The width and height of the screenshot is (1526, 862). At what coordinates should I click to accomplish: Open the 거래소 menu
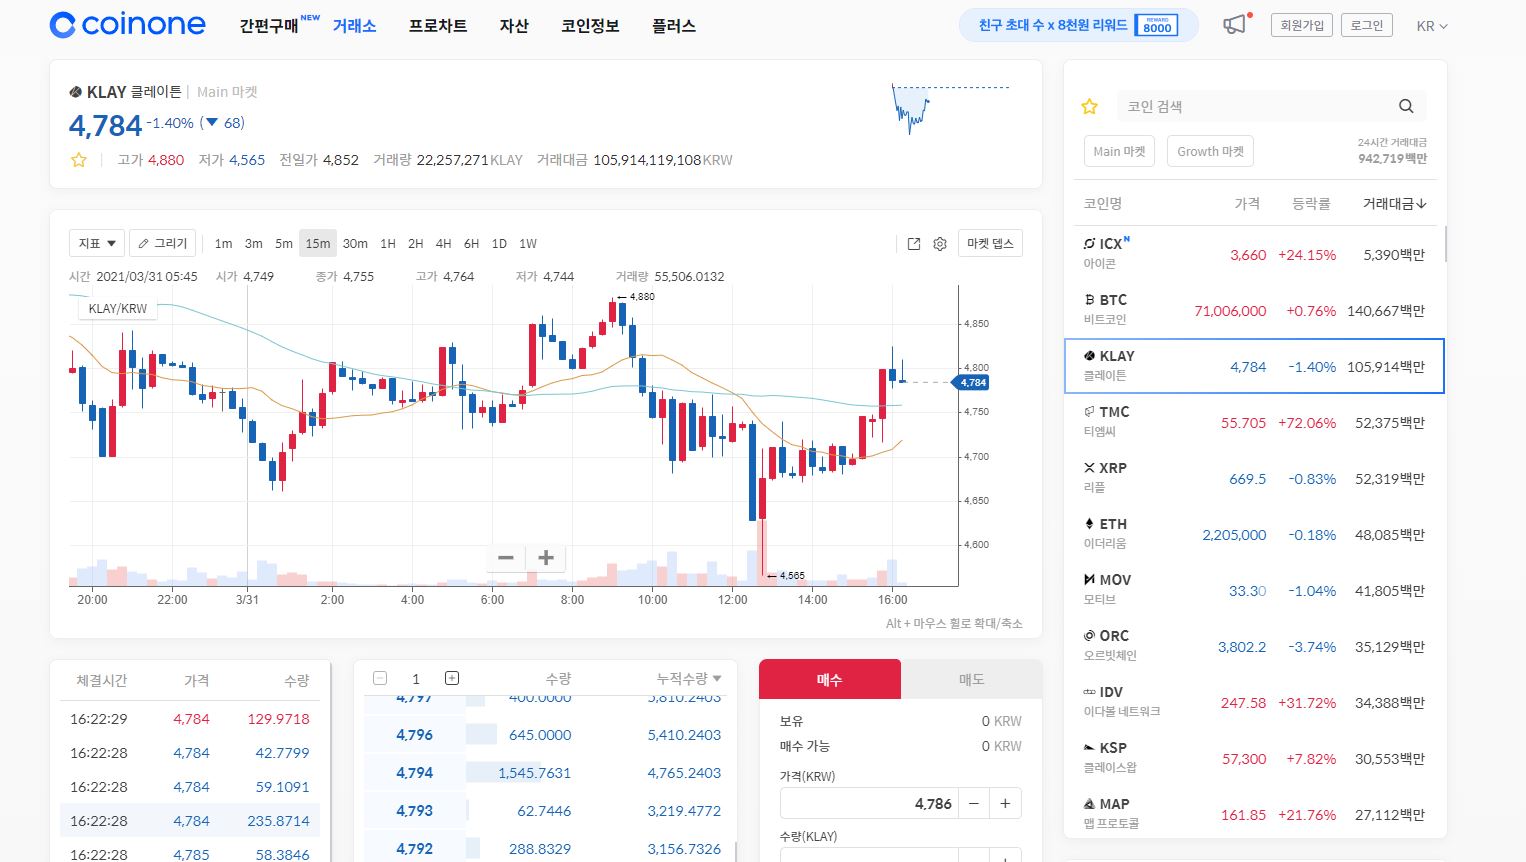[355, 26]
